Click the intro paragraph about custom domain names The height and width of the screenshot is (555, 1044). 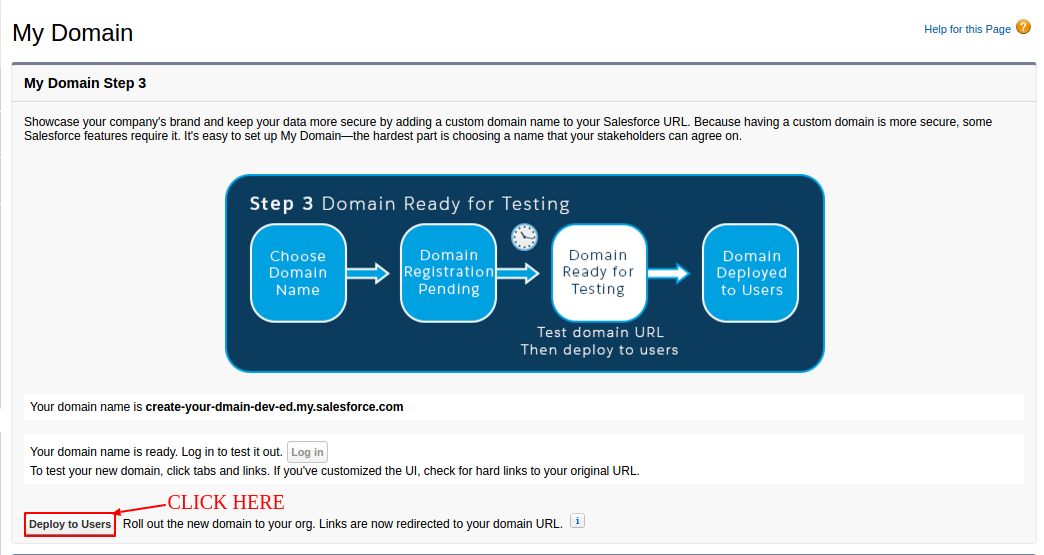pyautogui.click(x=507, y=128)
